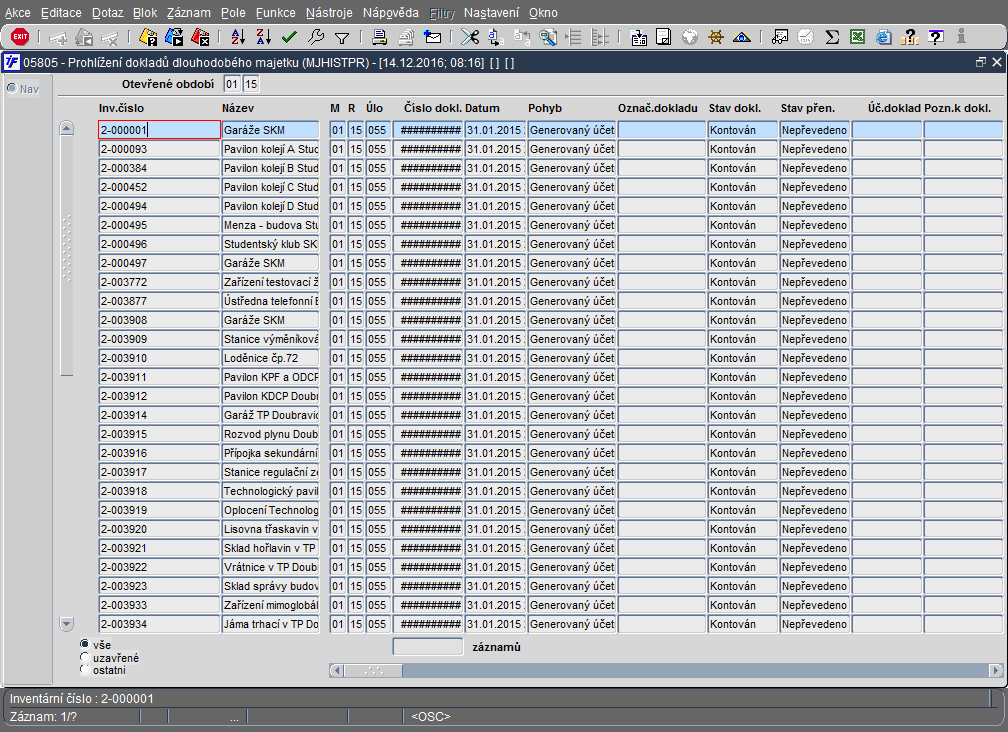Restore the inner window with the restore button

(980, 62)
